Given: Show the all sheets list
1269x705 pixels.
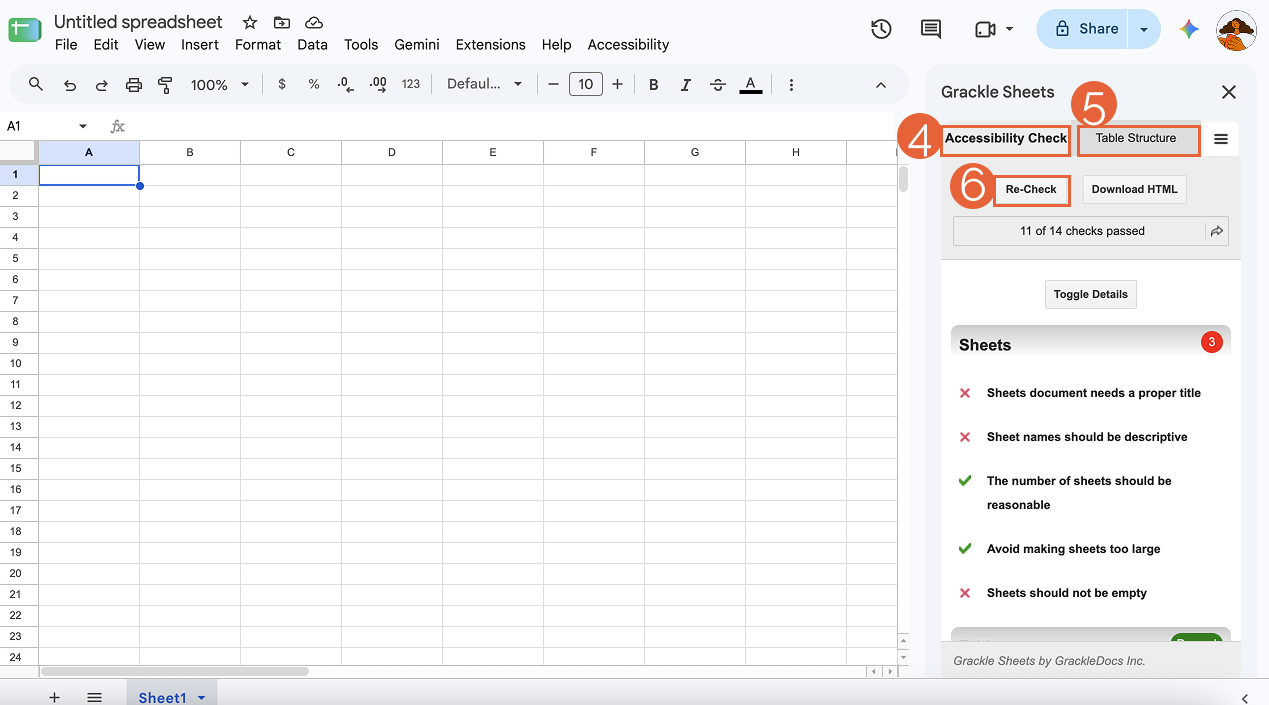Looking at the screenshot, I should coord(94,697).
